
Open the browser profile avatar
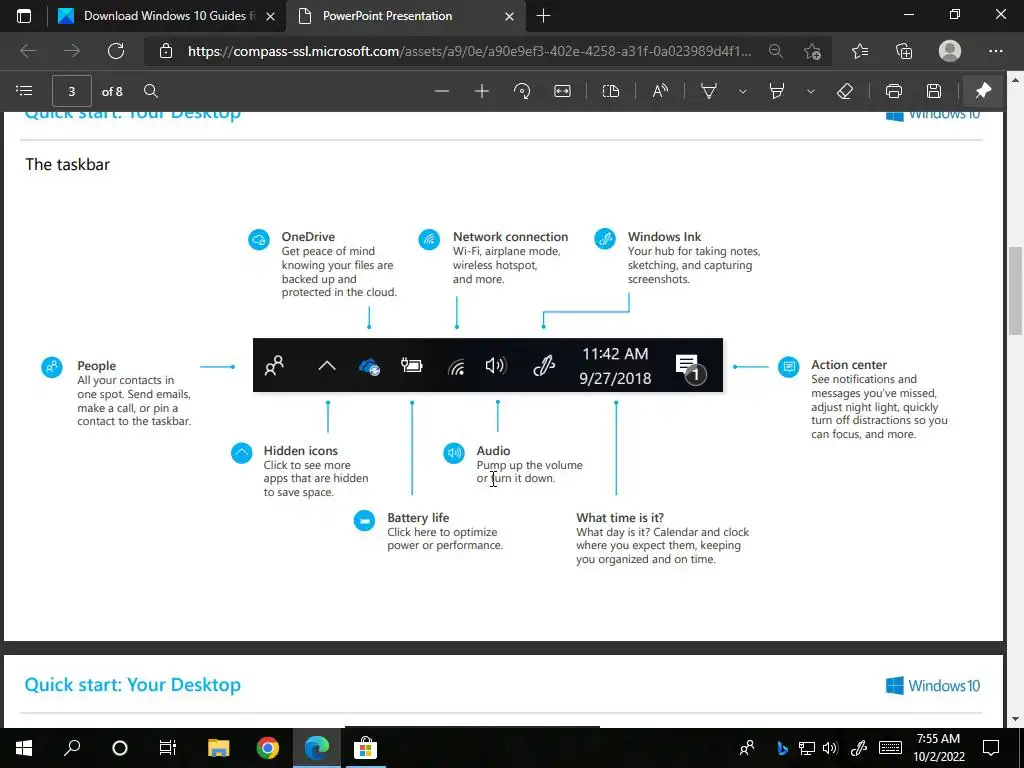pyautogui.click(x=950, y=51)
